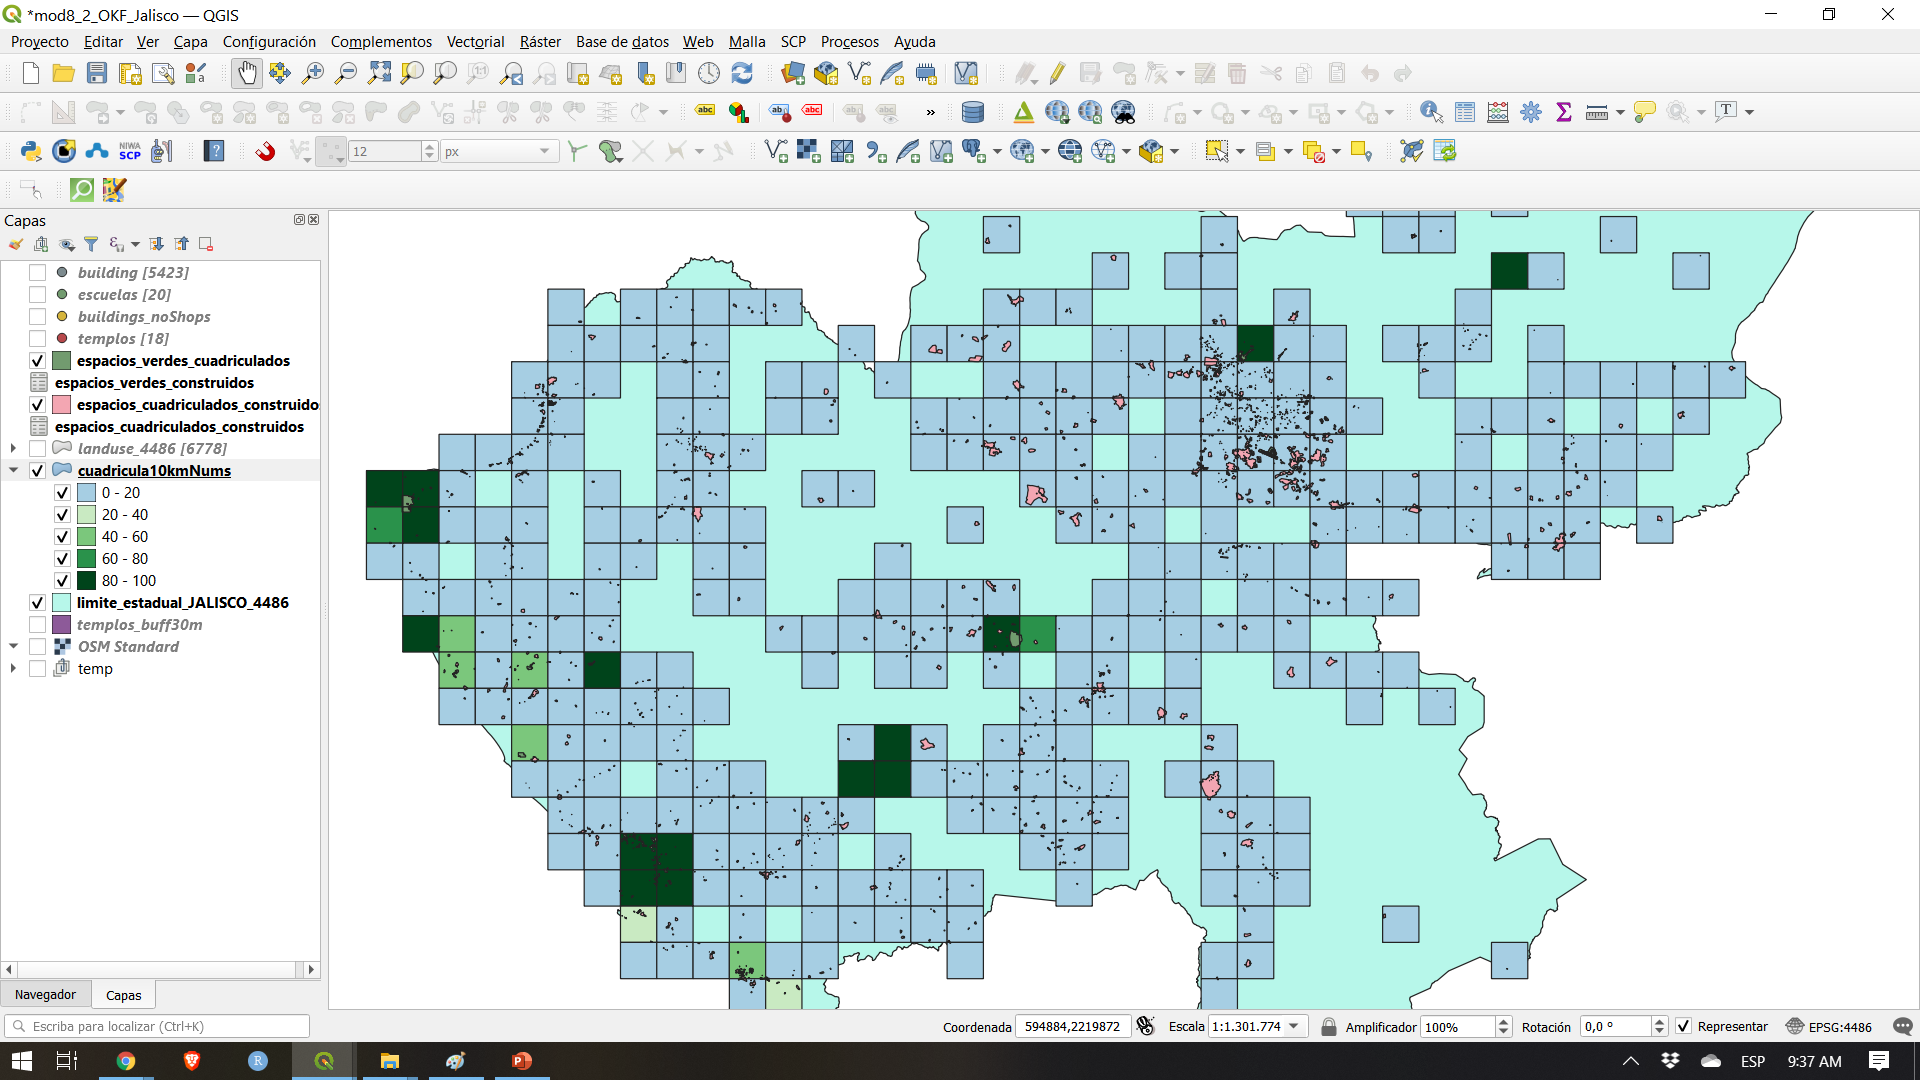Open the text annotation tool dropdown arrow
This screenshot has height=1080, width=1920.
[1749, 112]
